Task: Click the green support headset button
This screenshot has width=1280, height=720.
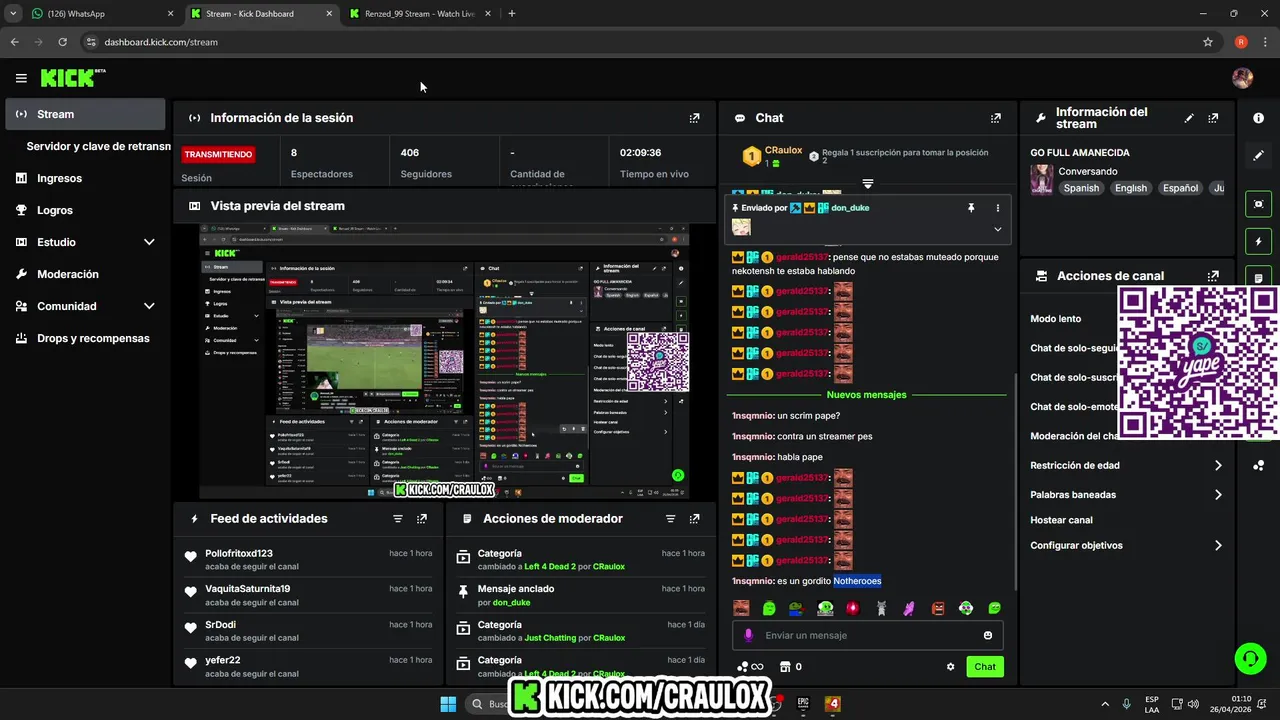Action: (x=1250, y=658)
